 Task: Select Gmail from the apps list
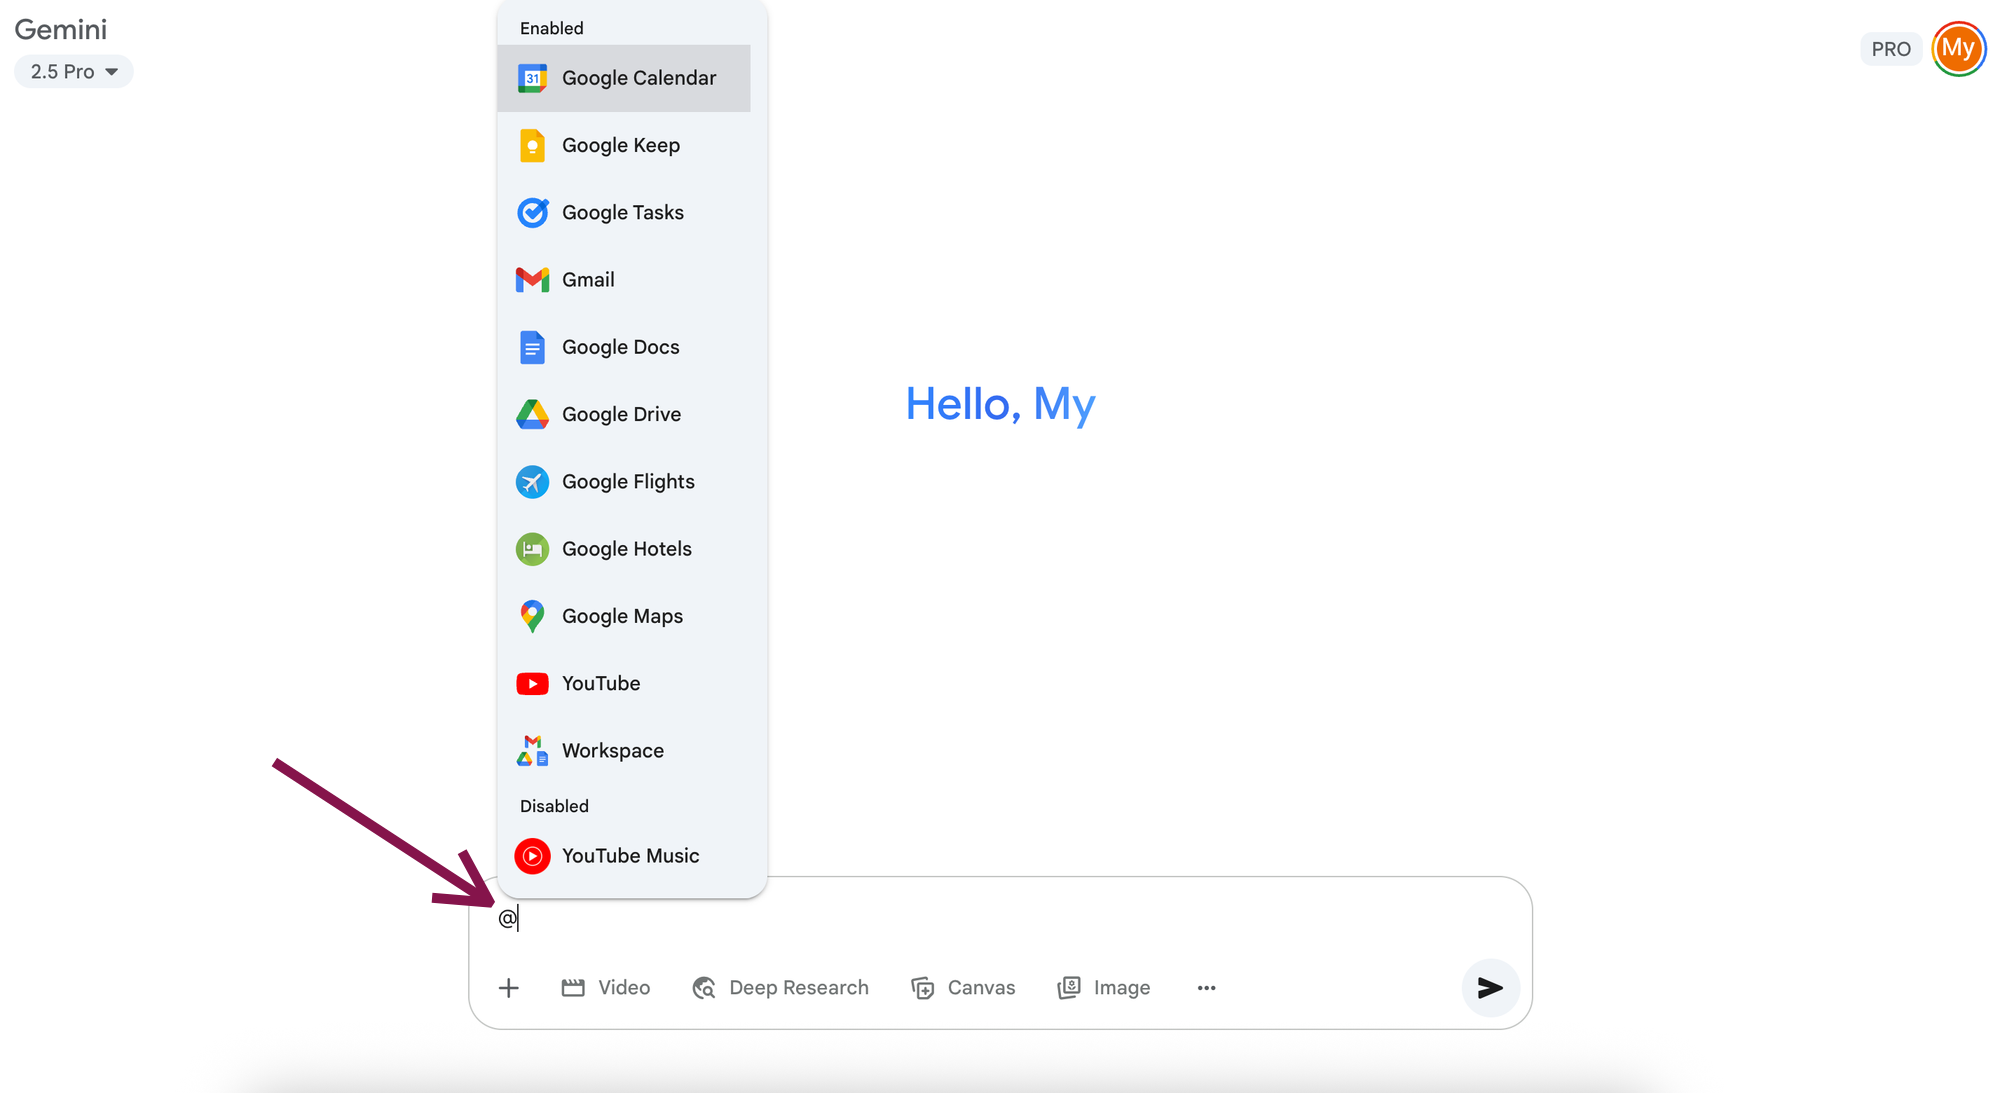pos(624,280)
